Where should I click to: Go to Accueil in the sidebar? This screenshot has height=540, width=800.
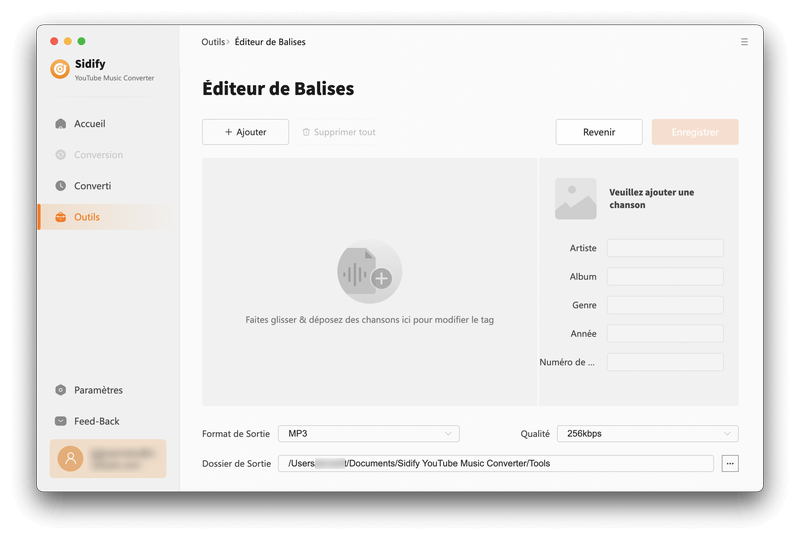click(89, 124)
